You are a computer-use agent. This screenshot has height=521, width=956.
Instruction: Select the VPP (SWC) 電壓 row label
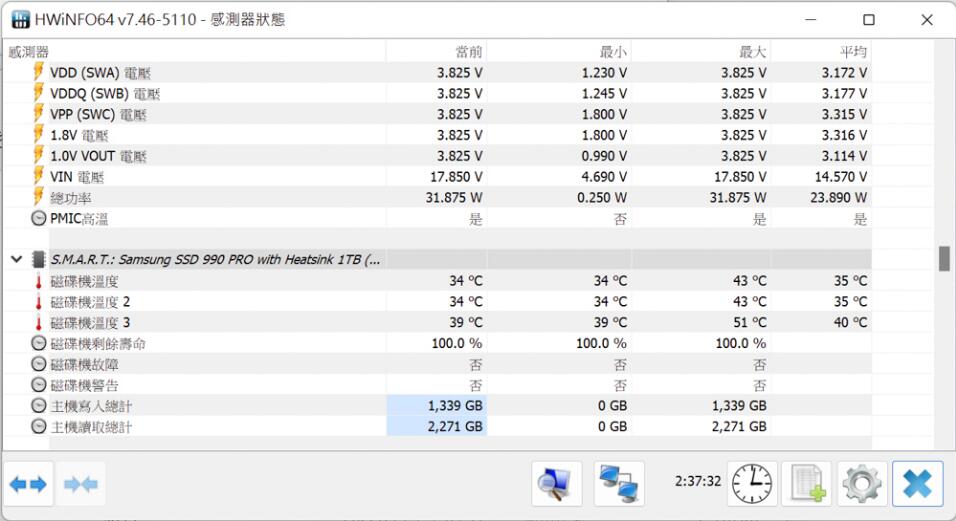98,114
